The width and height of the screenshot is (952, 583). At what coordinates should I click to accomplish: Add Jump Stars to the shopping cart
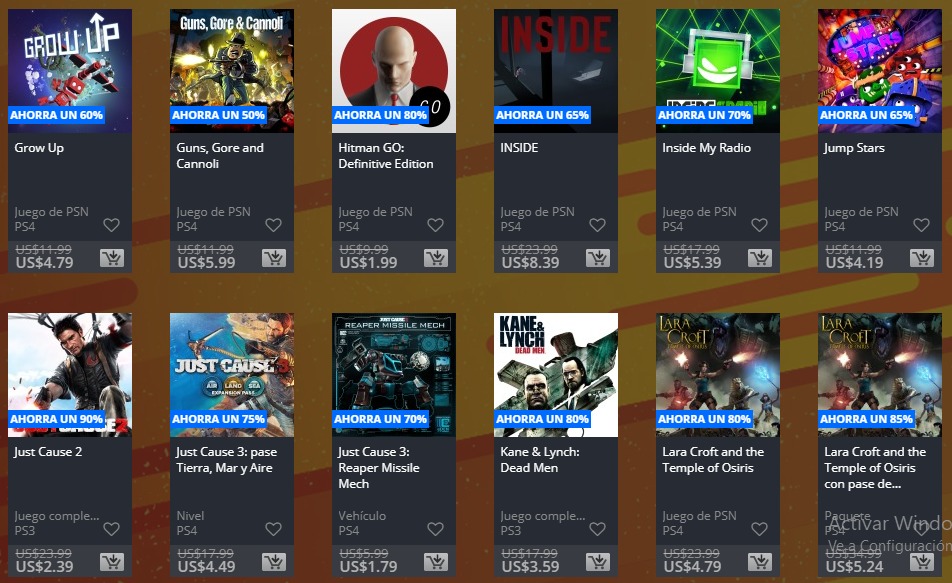pos(922,258)
